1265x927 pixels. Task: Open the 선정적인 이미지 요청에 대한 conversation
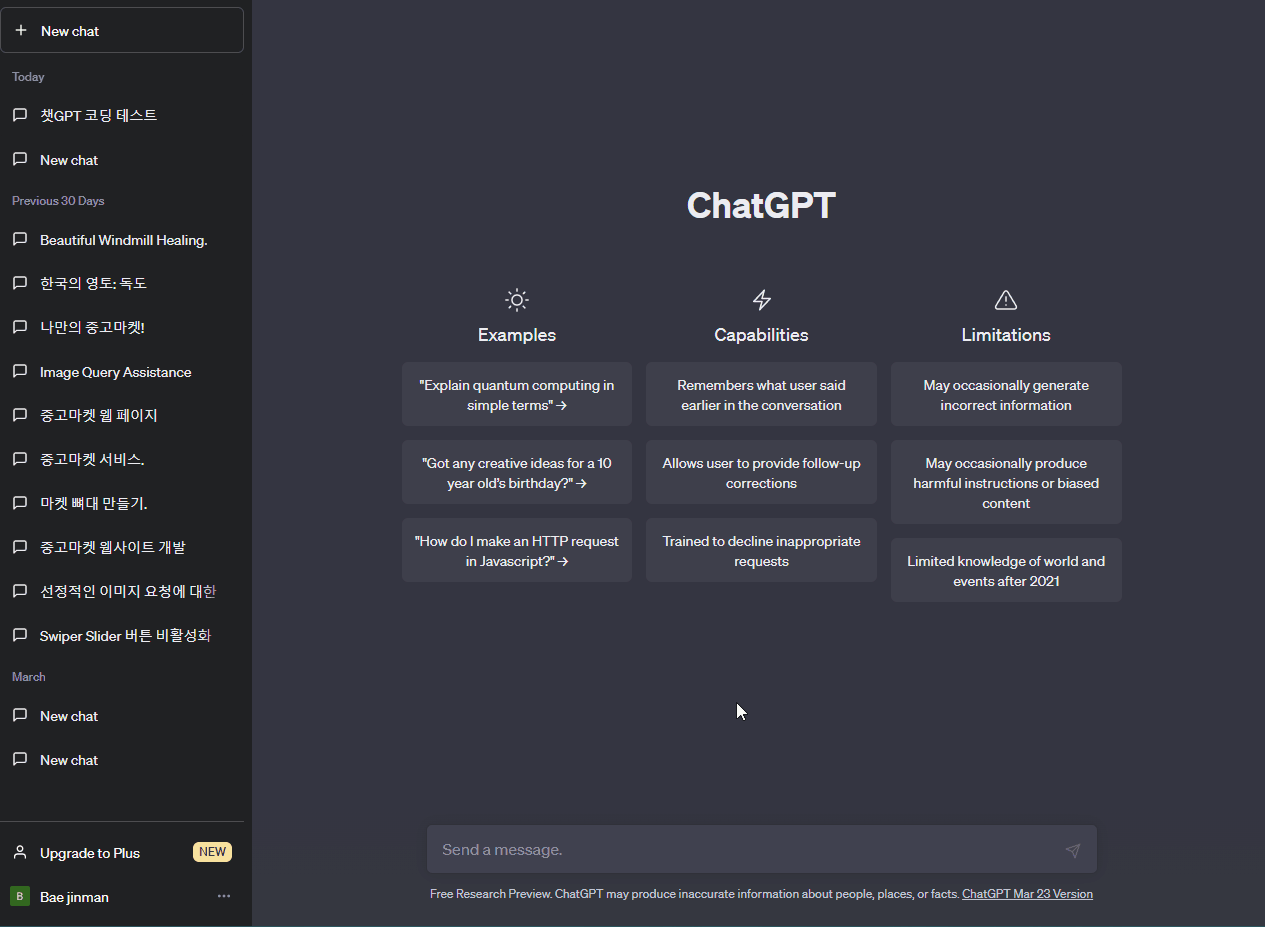[122, 591]
